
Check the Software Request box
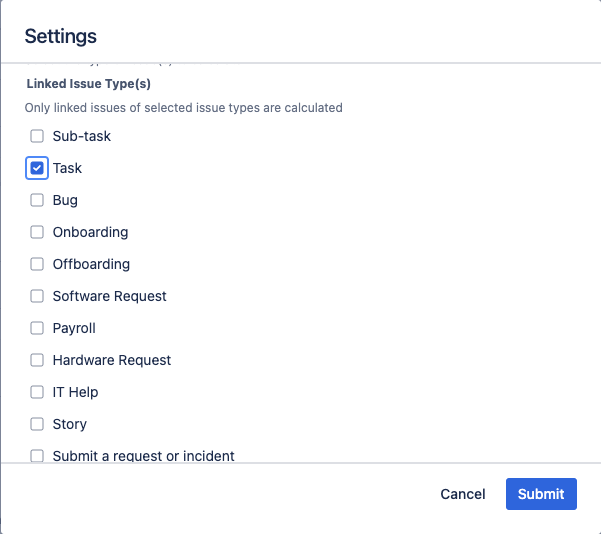click(x=37, y=296)
